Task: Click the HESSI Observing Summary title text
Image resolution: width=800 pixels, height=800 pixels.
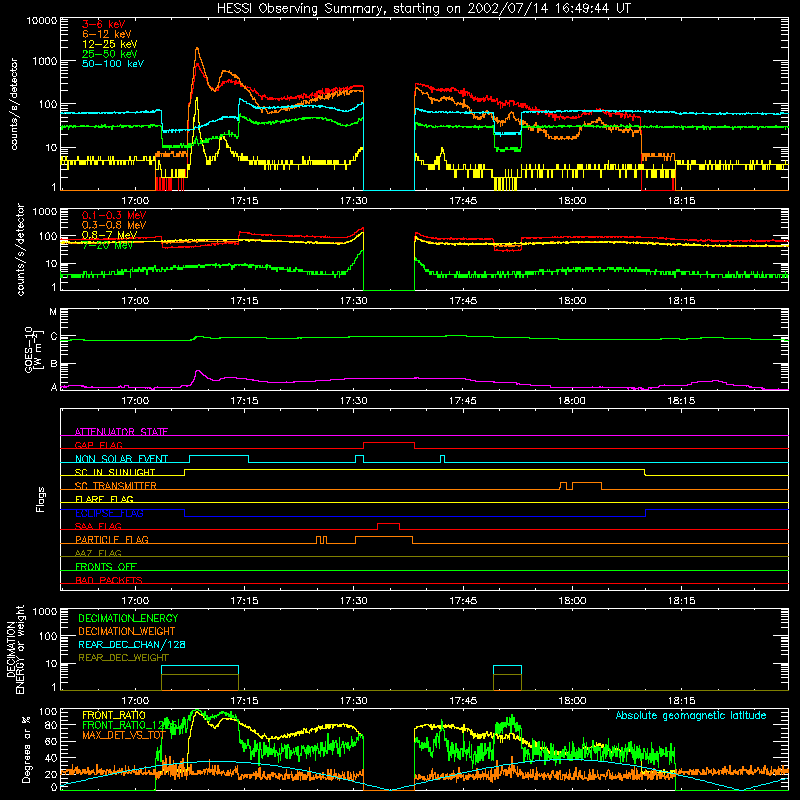Action: [x=423, y=9]
